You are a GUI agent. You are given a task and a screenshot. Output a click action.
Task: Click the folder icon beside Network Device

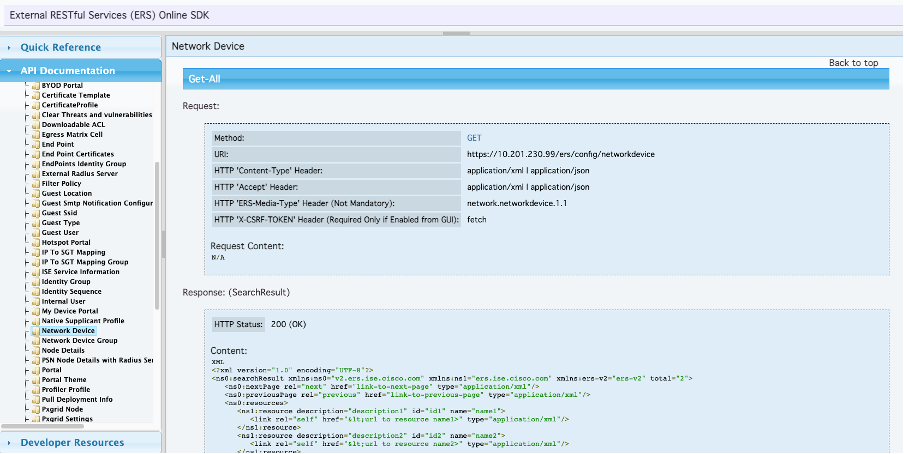coord(36,332)
